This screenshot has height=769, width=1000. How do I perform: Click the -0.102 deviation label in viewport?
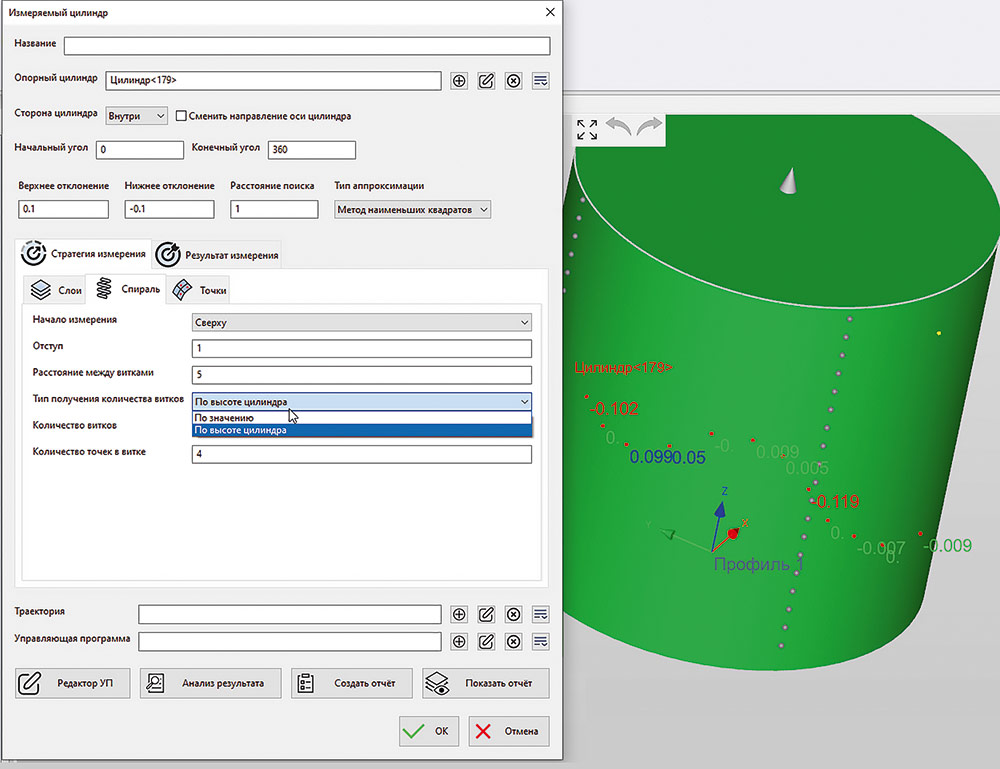click(x=614, y=409)
